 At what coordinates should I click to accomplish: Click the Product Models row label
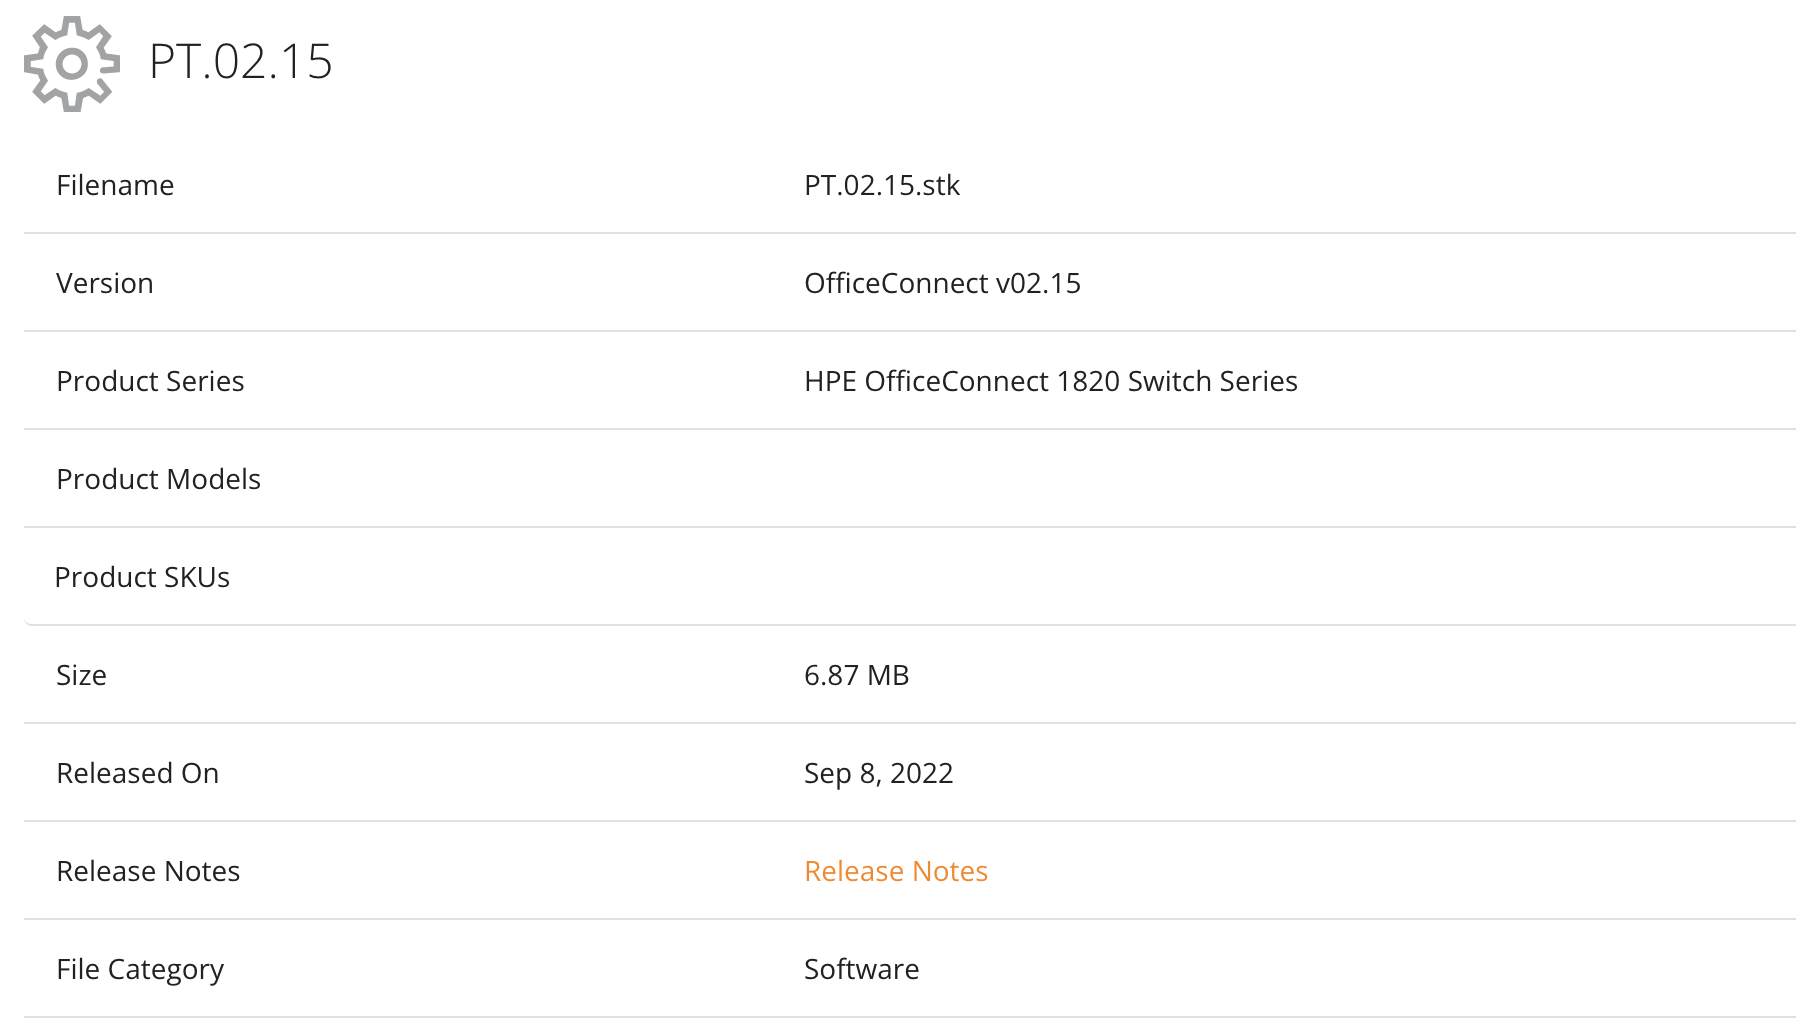tap(158, 479)
